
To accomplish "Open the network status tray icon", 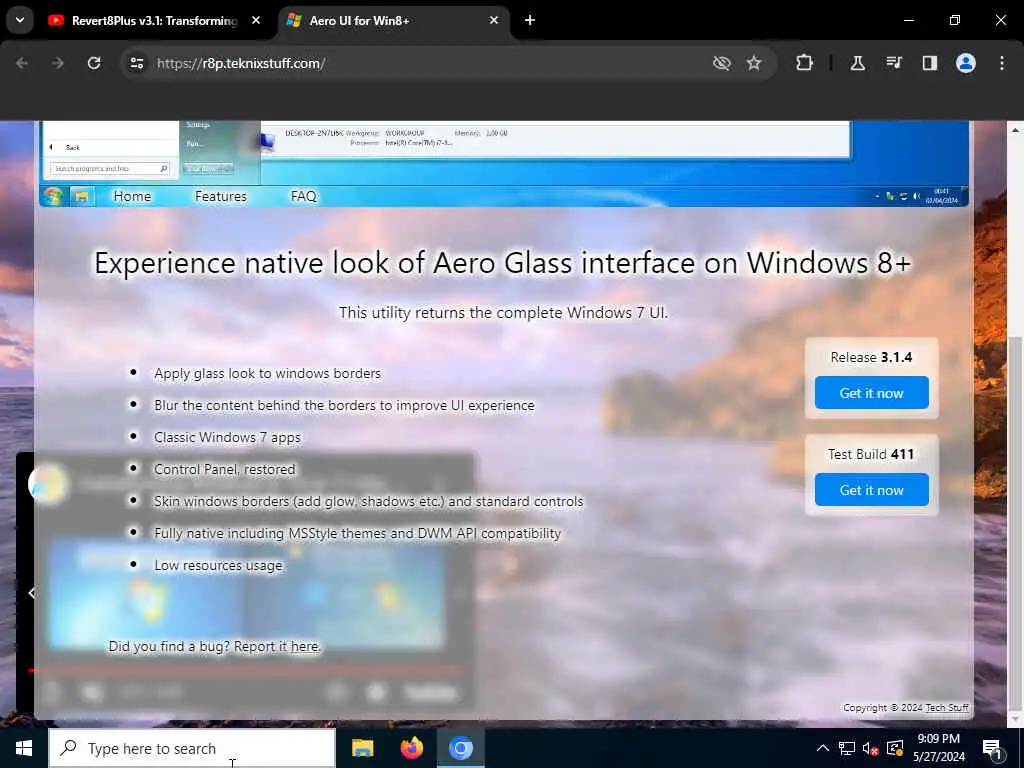I will 846,748.
